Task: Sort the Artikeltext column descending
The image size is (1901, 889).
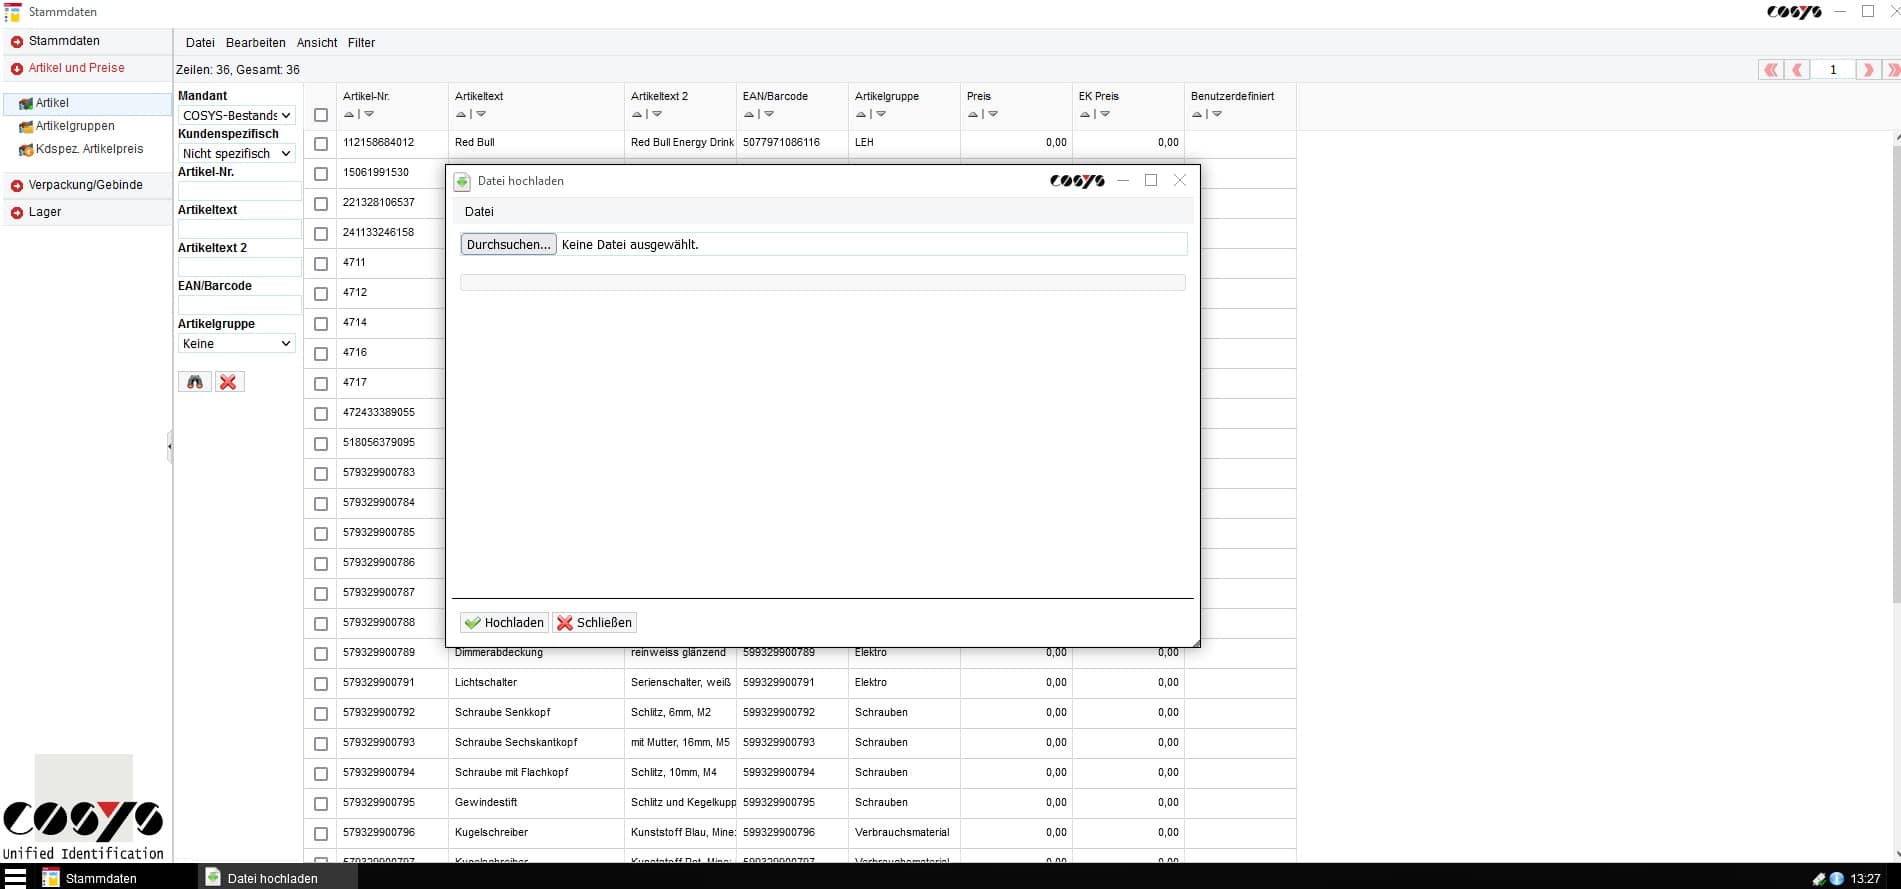Action: point(481,114)
